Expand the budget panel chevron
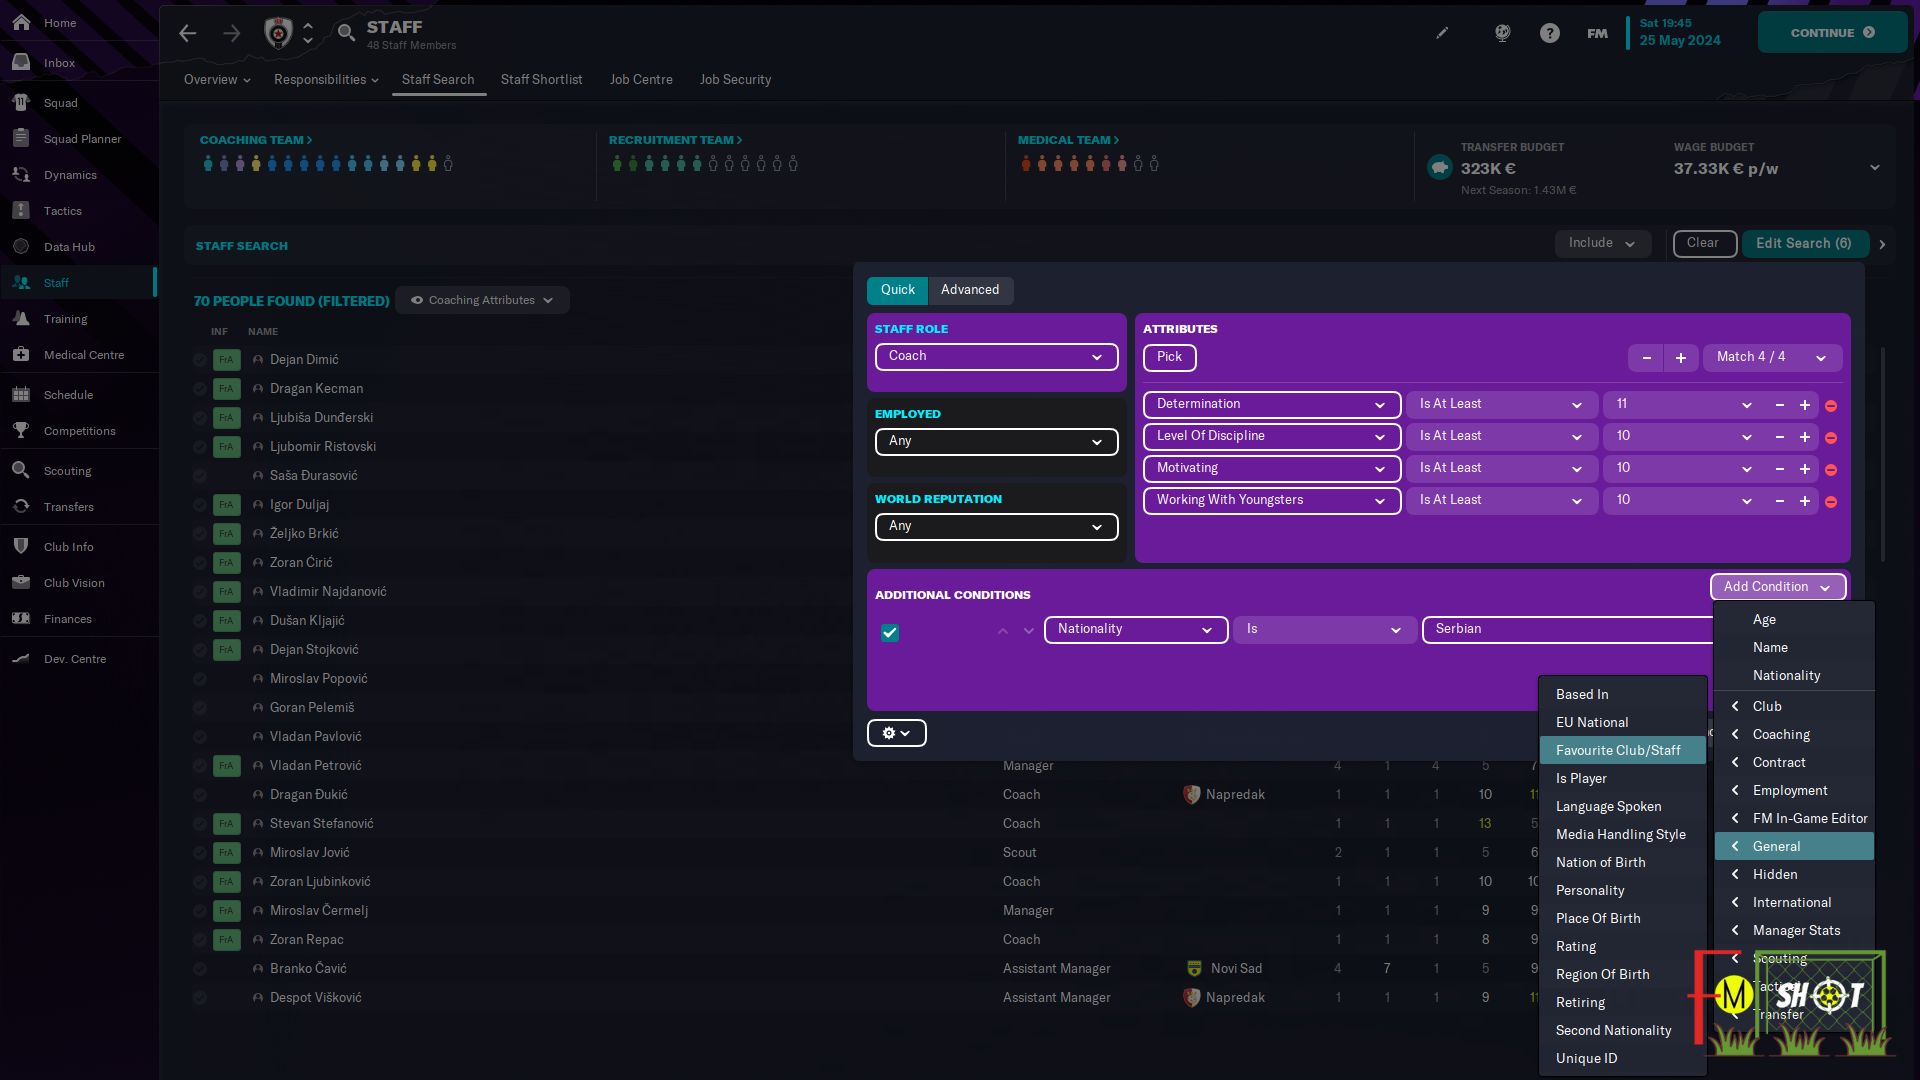This screenshot has height=1080, width=1920. (1875, 168)
